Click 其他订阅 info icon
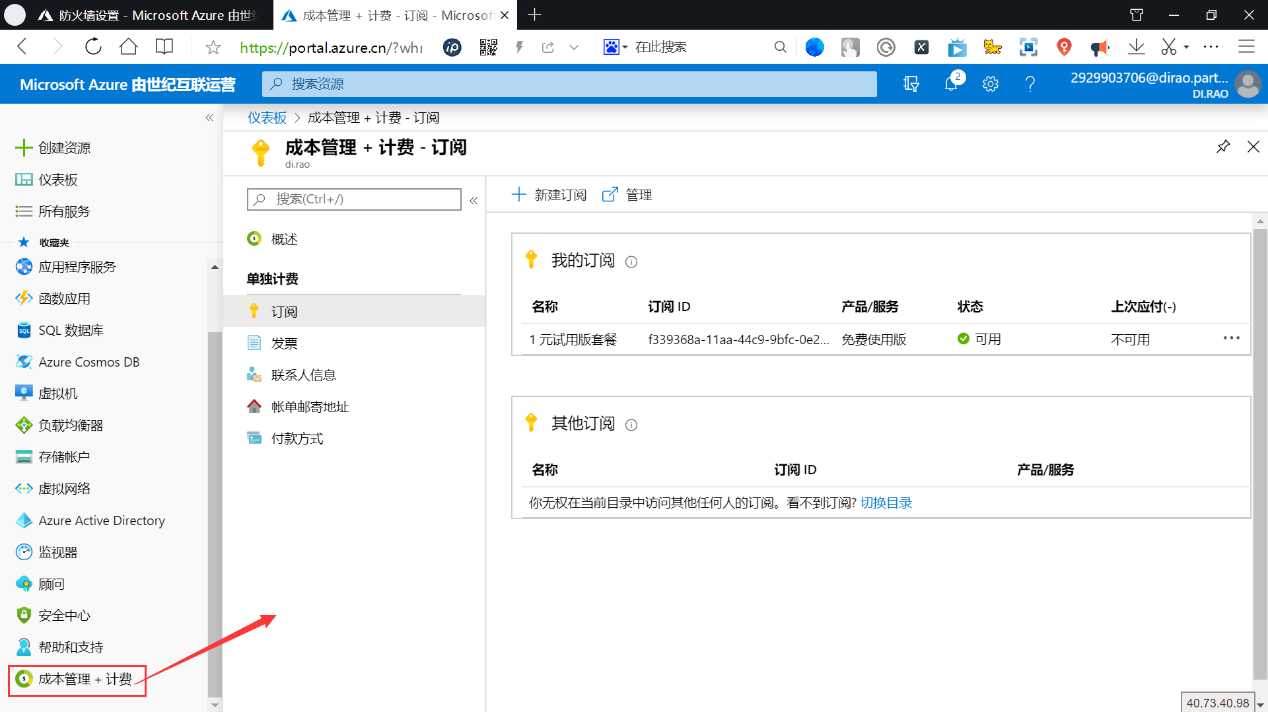This screenshot has height=712, width=1268. click(631, 425)
